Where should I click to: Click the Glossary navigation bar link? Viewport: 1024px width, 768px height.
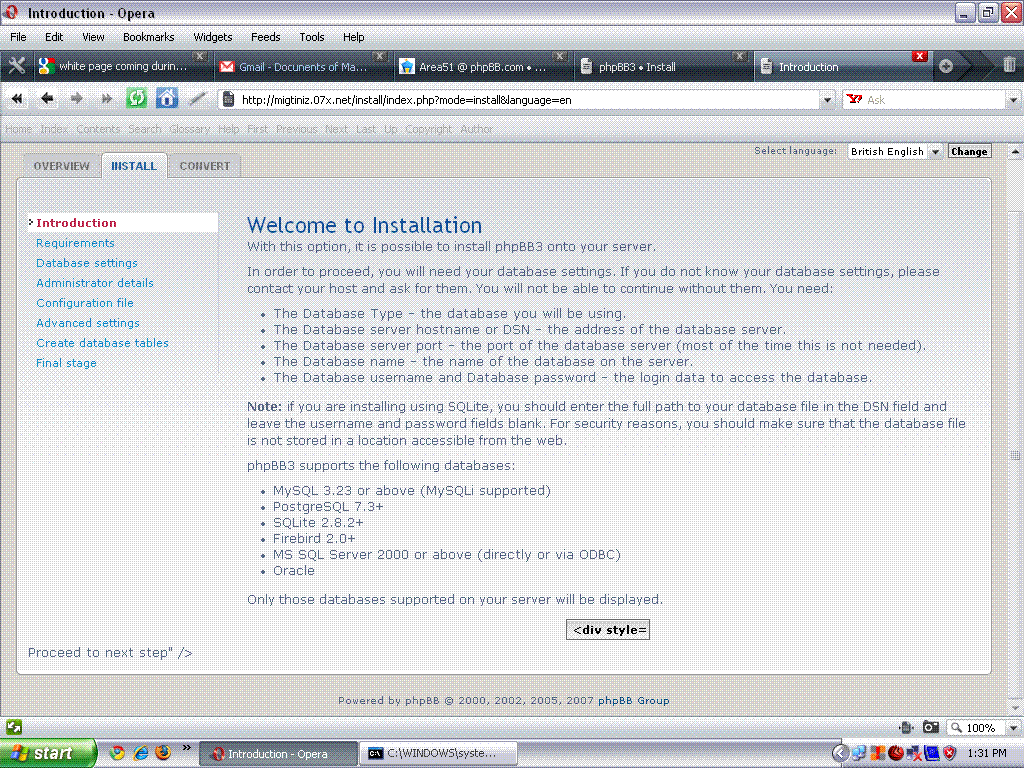coord(189,129)
